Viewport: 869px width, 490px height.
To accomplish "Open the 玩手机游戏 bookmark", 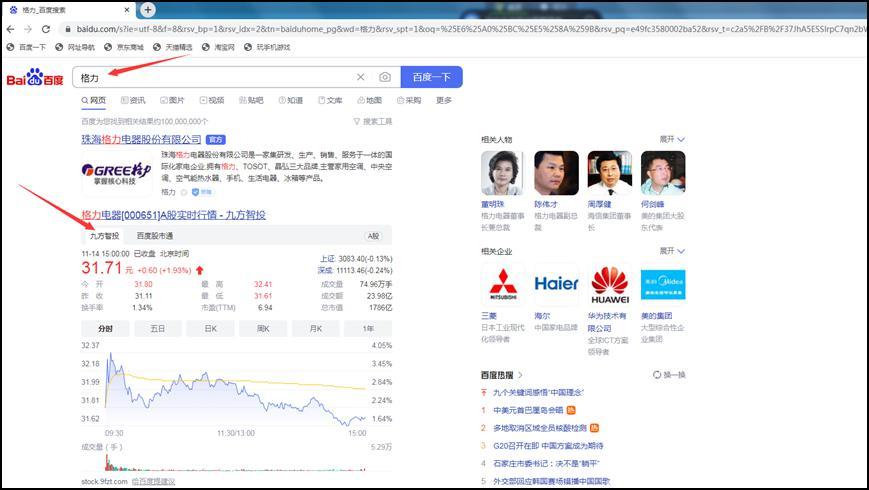I will coord(267,47).
